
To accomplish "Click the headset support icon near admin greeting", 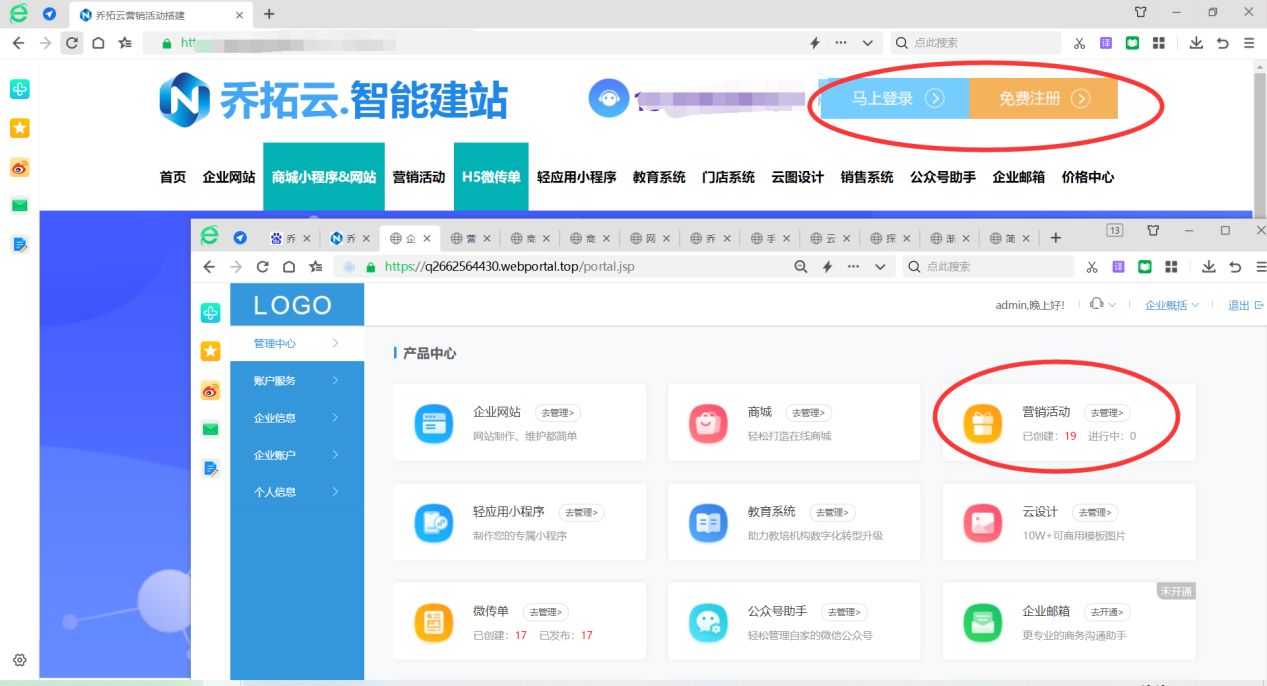I will [x=1098, y=304].
